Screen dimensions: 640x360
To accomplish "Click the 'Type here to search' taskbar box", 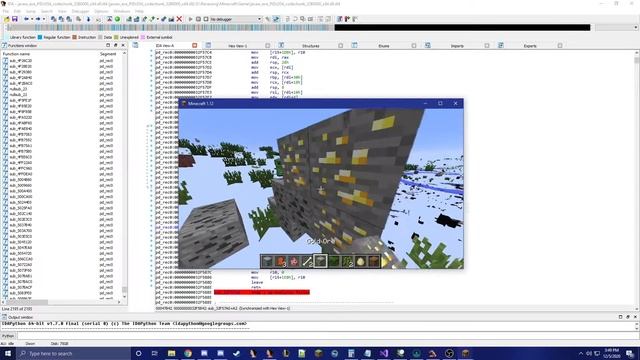I will [x=73, y=353].
